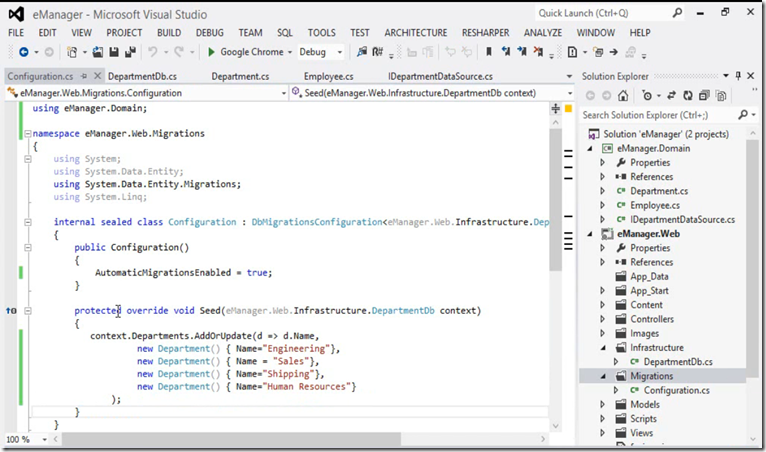This screenshot has width=766, height=452.
Task: Click the Find in Files toolbar icon
Action: click(362, 52)
